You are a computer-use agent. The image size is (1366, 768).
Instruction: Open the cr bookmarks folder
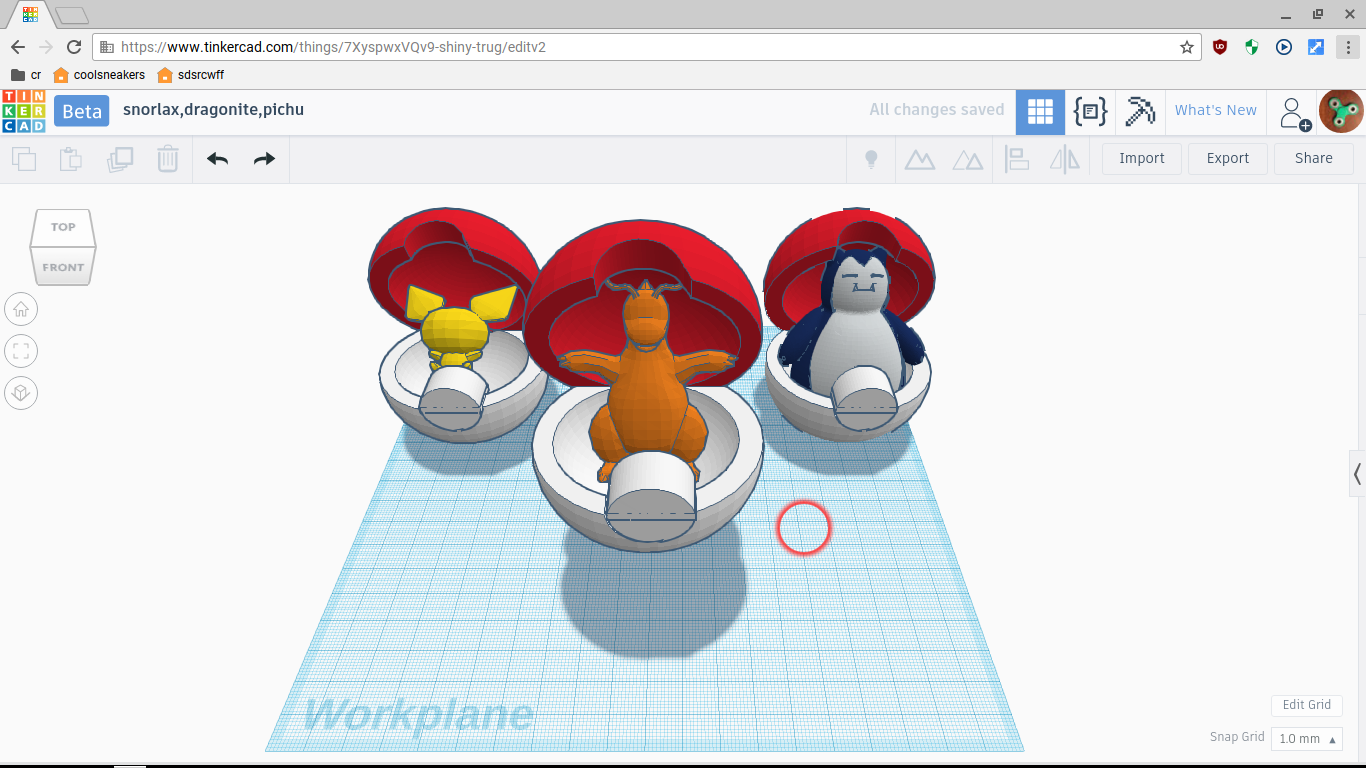coord(26,75)
